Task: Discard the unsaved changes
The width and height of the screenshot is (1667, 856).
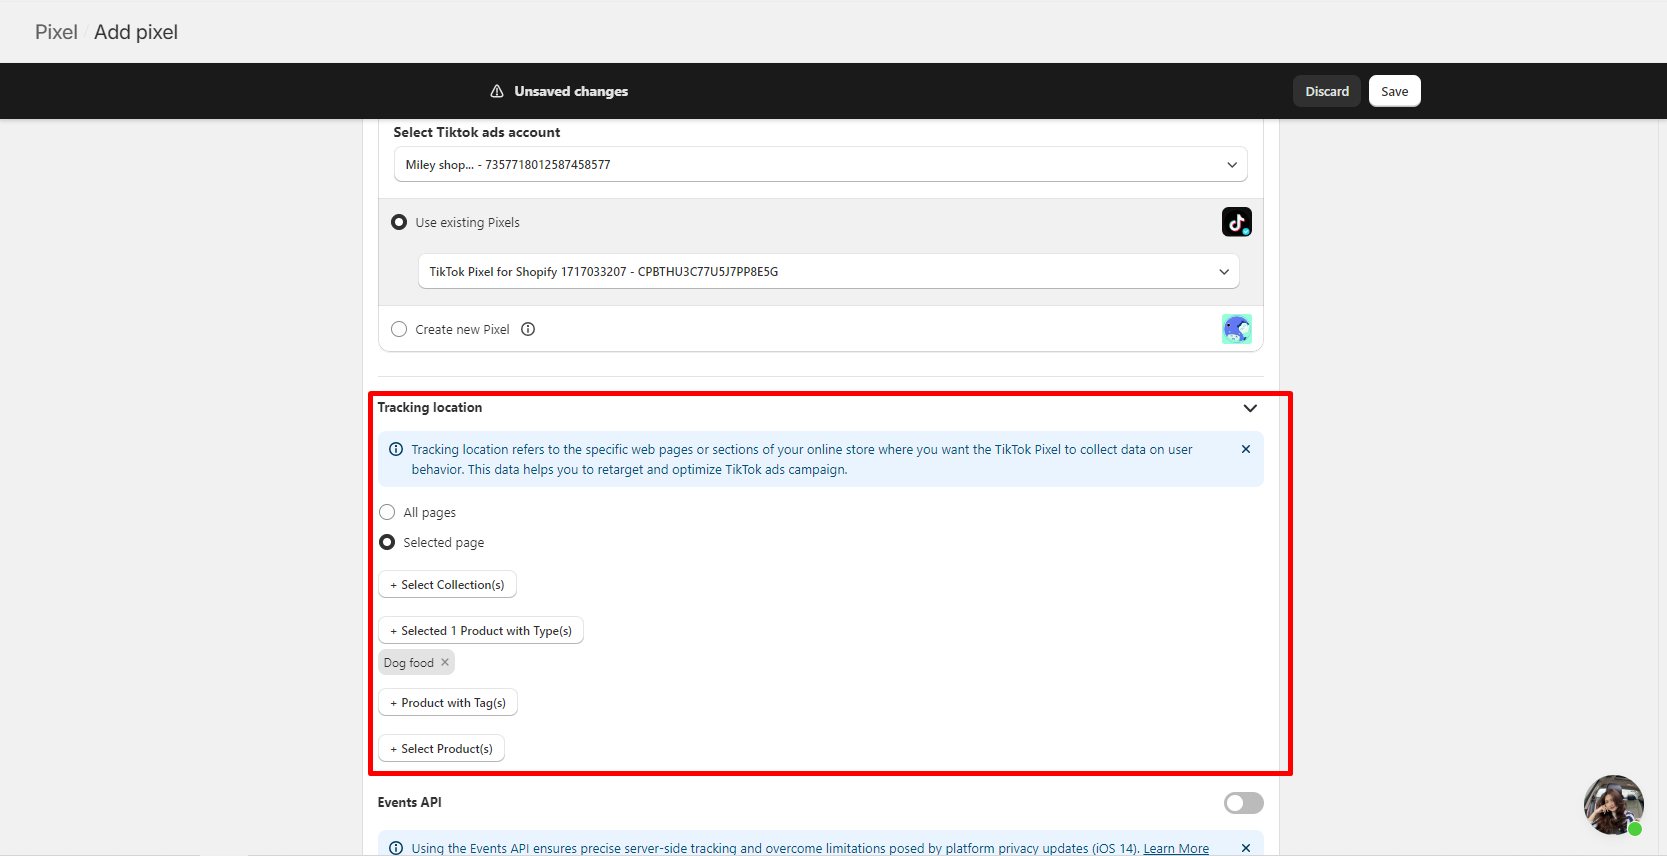Action: [1326, 91]
